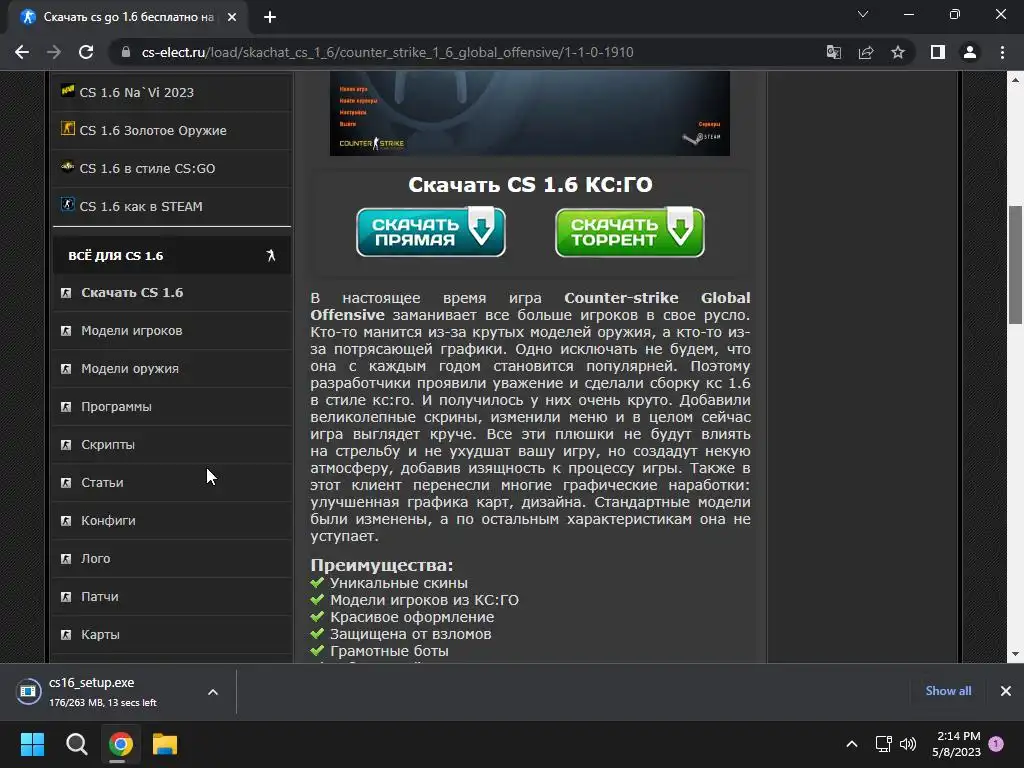The width and height of the screenshot is (1024, 768).
Task: Open the tab search chevron
Action: point(863,14)
